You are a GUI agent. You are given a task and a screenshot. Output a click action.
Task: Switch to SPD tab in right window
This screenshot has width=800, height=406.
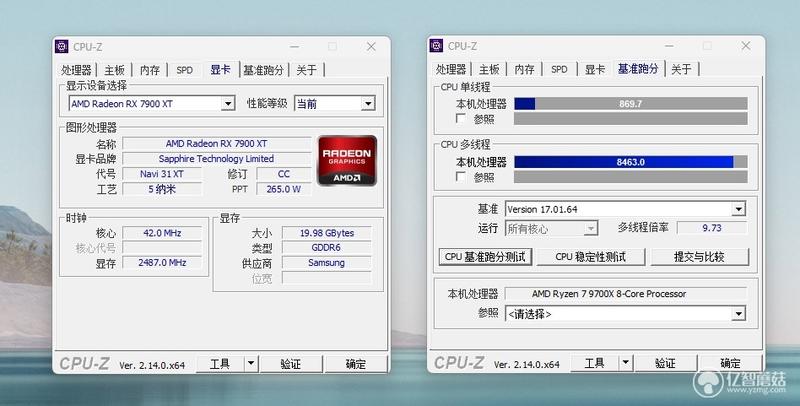point(559,69)
